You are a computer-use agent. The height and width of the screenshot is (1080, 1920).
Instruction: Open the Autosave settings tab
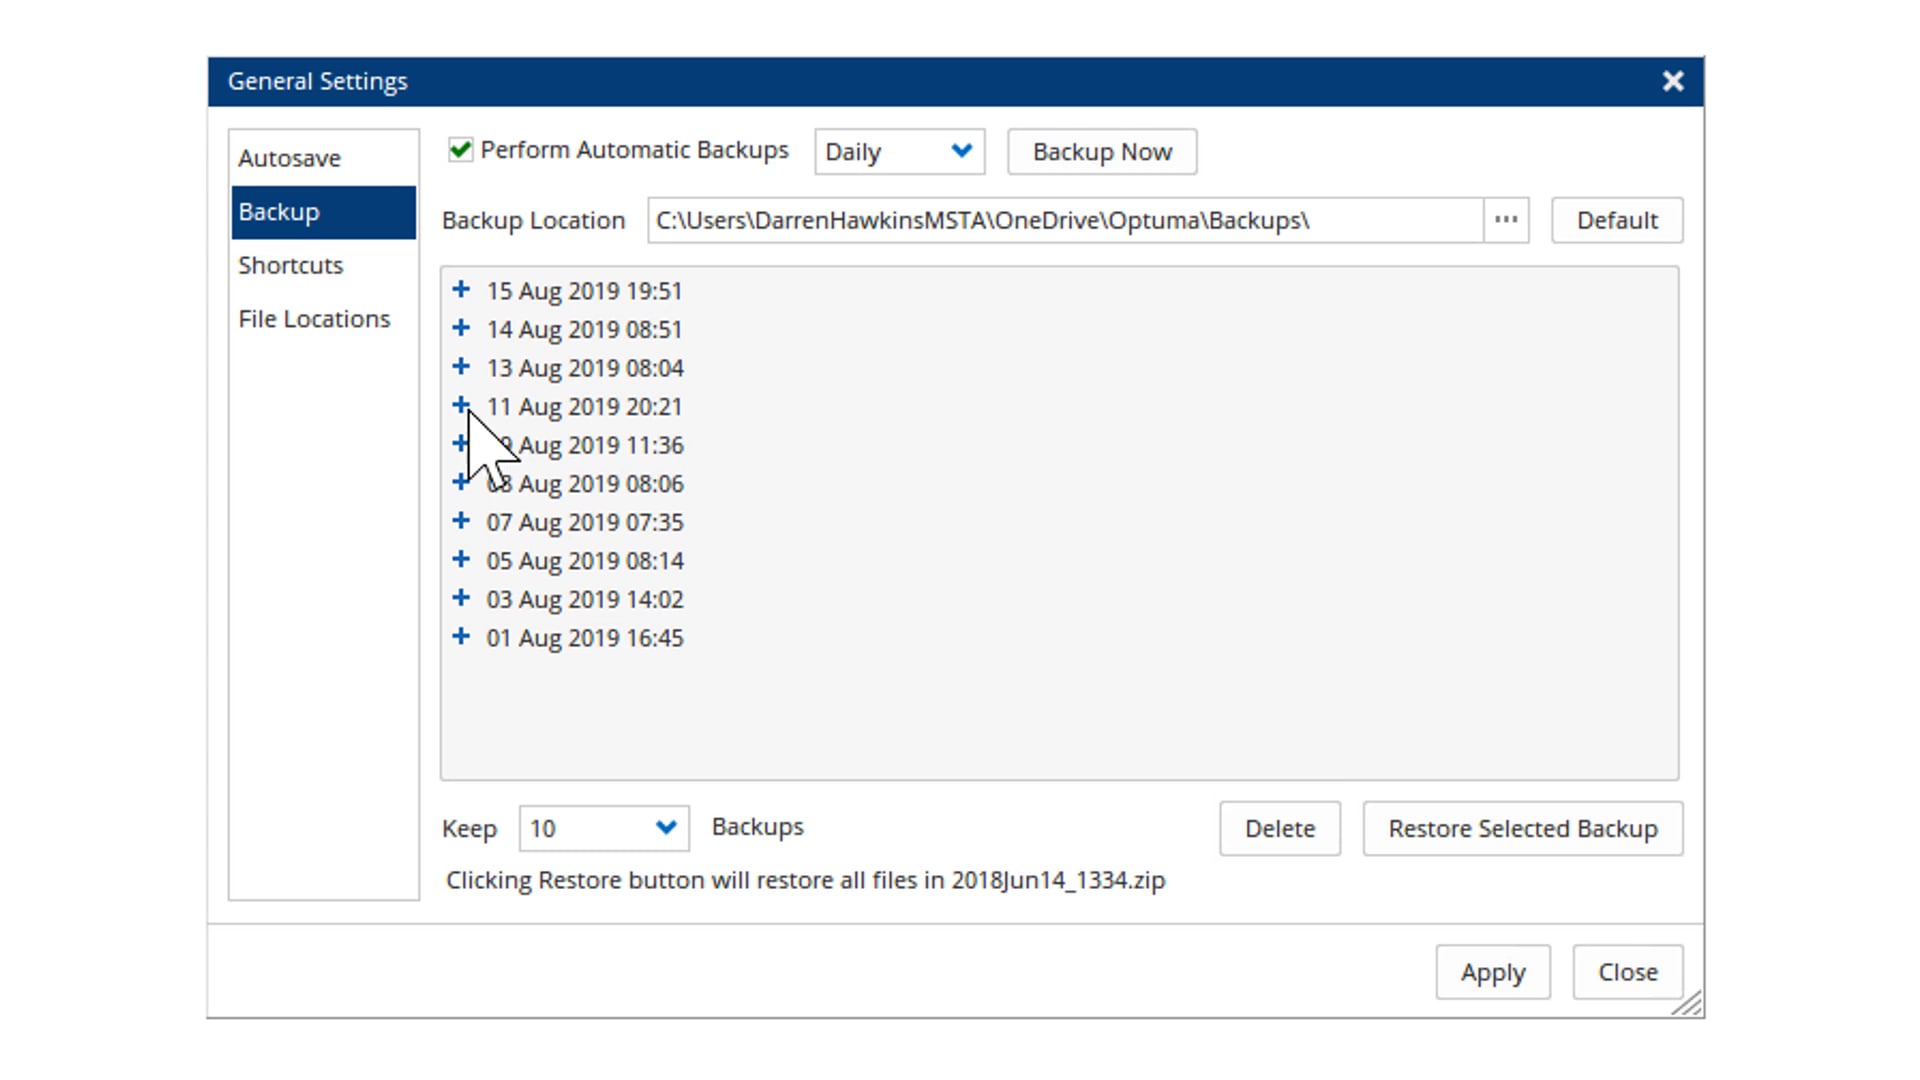pyautogui.click(x=323, y=158)
